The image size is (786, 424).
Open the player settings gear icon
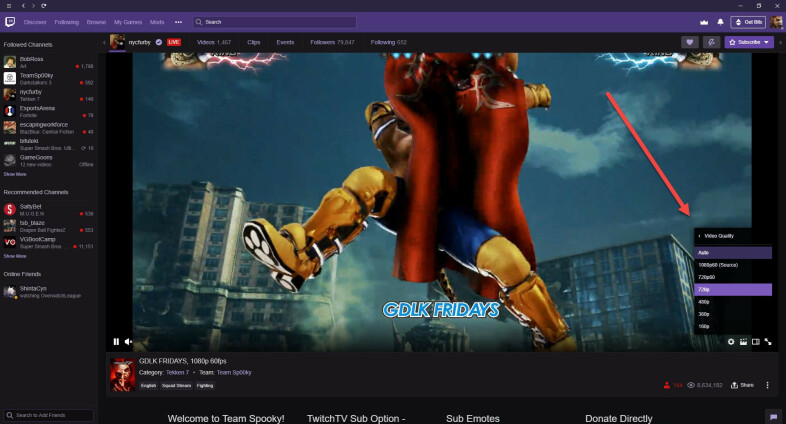[x=731, y=342]
